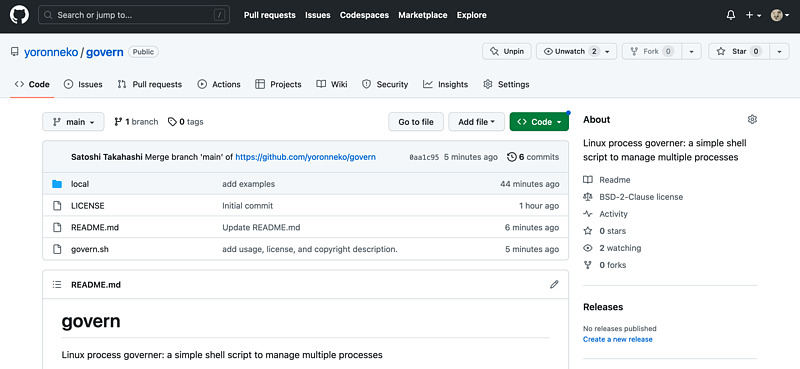Open commit hash 0aa1c95
The image size is (800, 369).
(424, 157)
